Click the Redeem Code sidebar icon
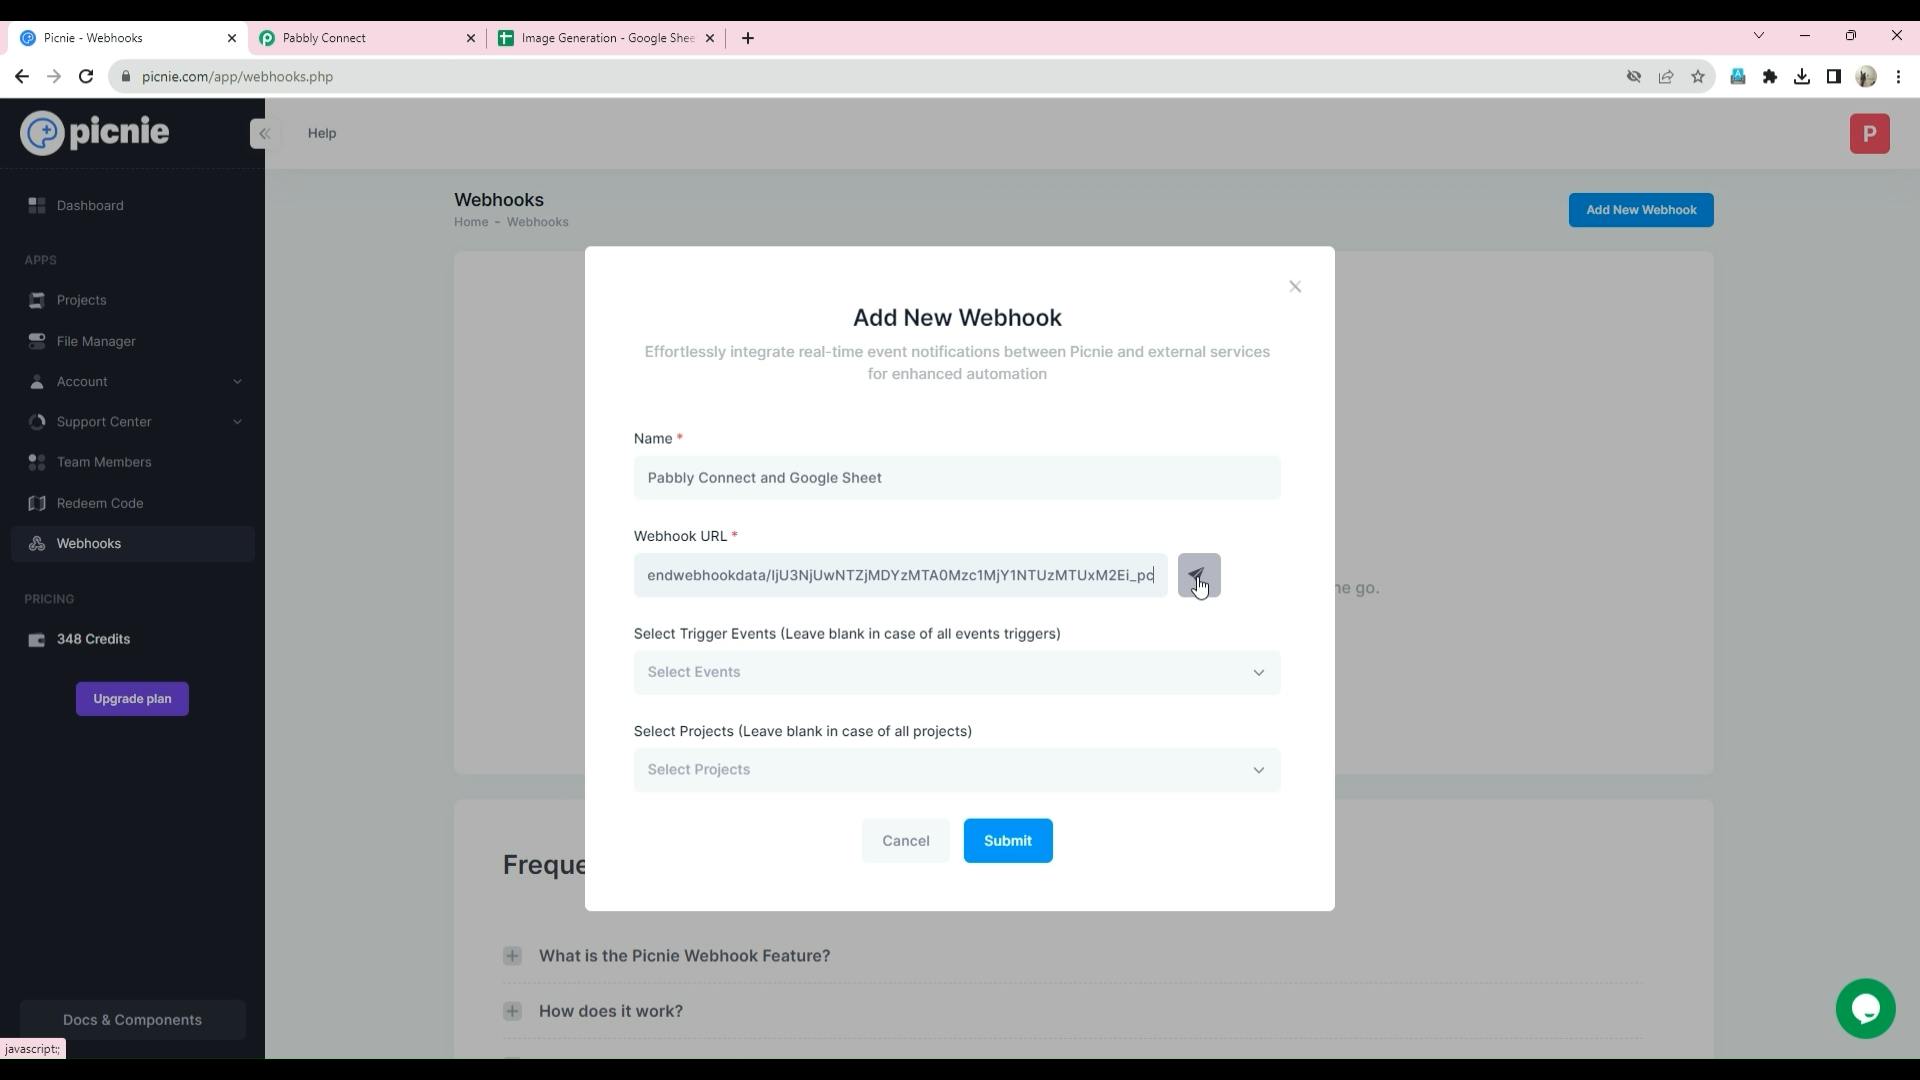This screenshot has width=1920, height=1080. pos(37,503)
